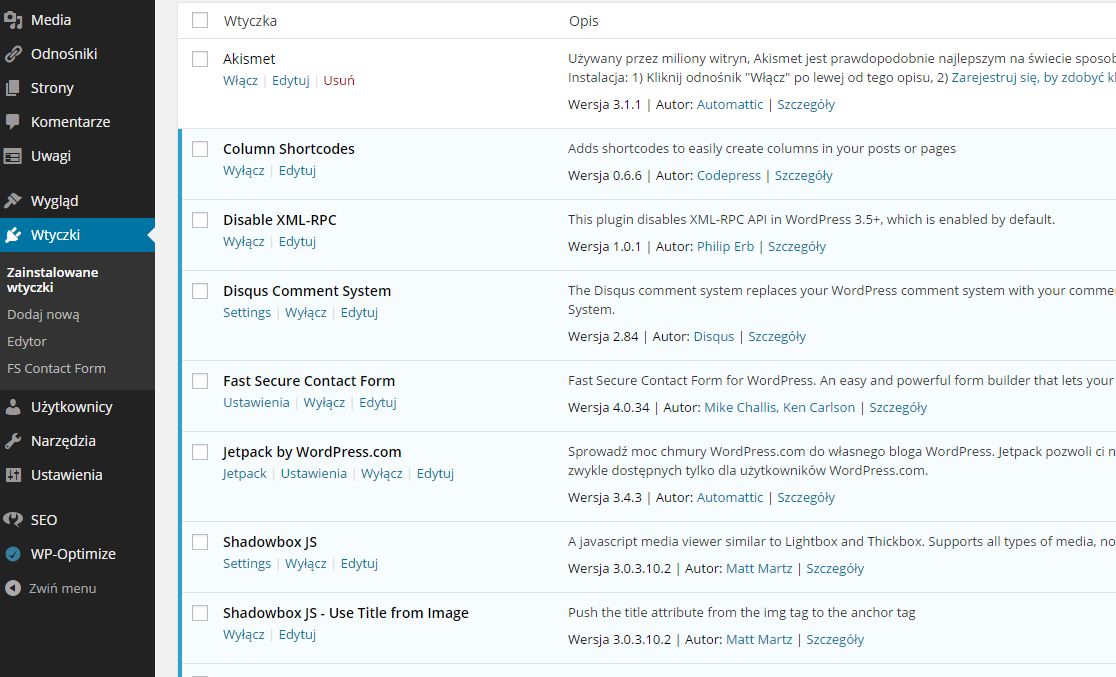Image resolution: width=1116 pixels, height=677 pixels.
Task: Open the Mike Challis, Ken Carlson author link
Action: pos(779,408)
